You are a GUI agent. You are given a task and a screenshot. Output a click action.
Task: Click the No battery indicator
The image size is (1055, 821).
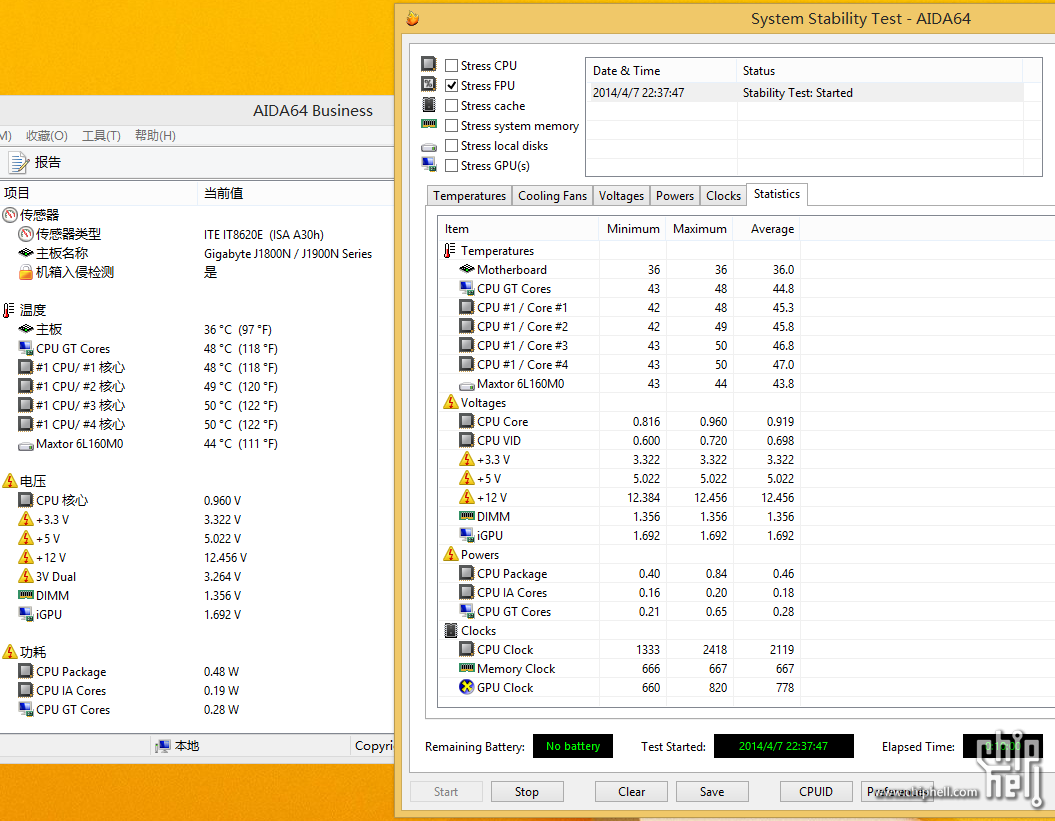pyautogui.click(x=573, y=746)
